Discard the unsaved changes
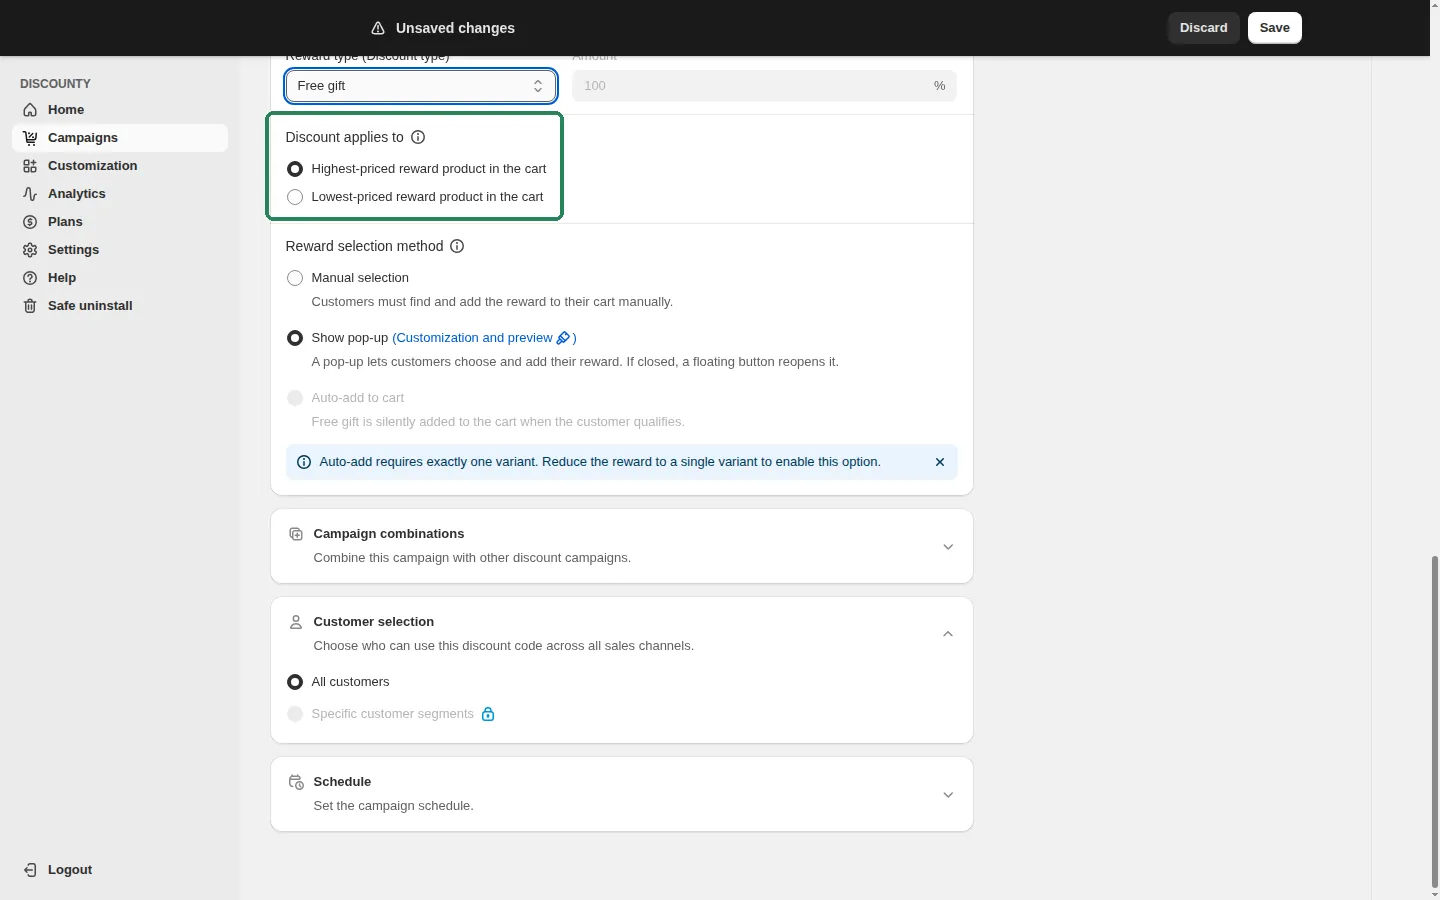Image resolution: width=1440 pixels, height=900 pixels. [1204, 28]
